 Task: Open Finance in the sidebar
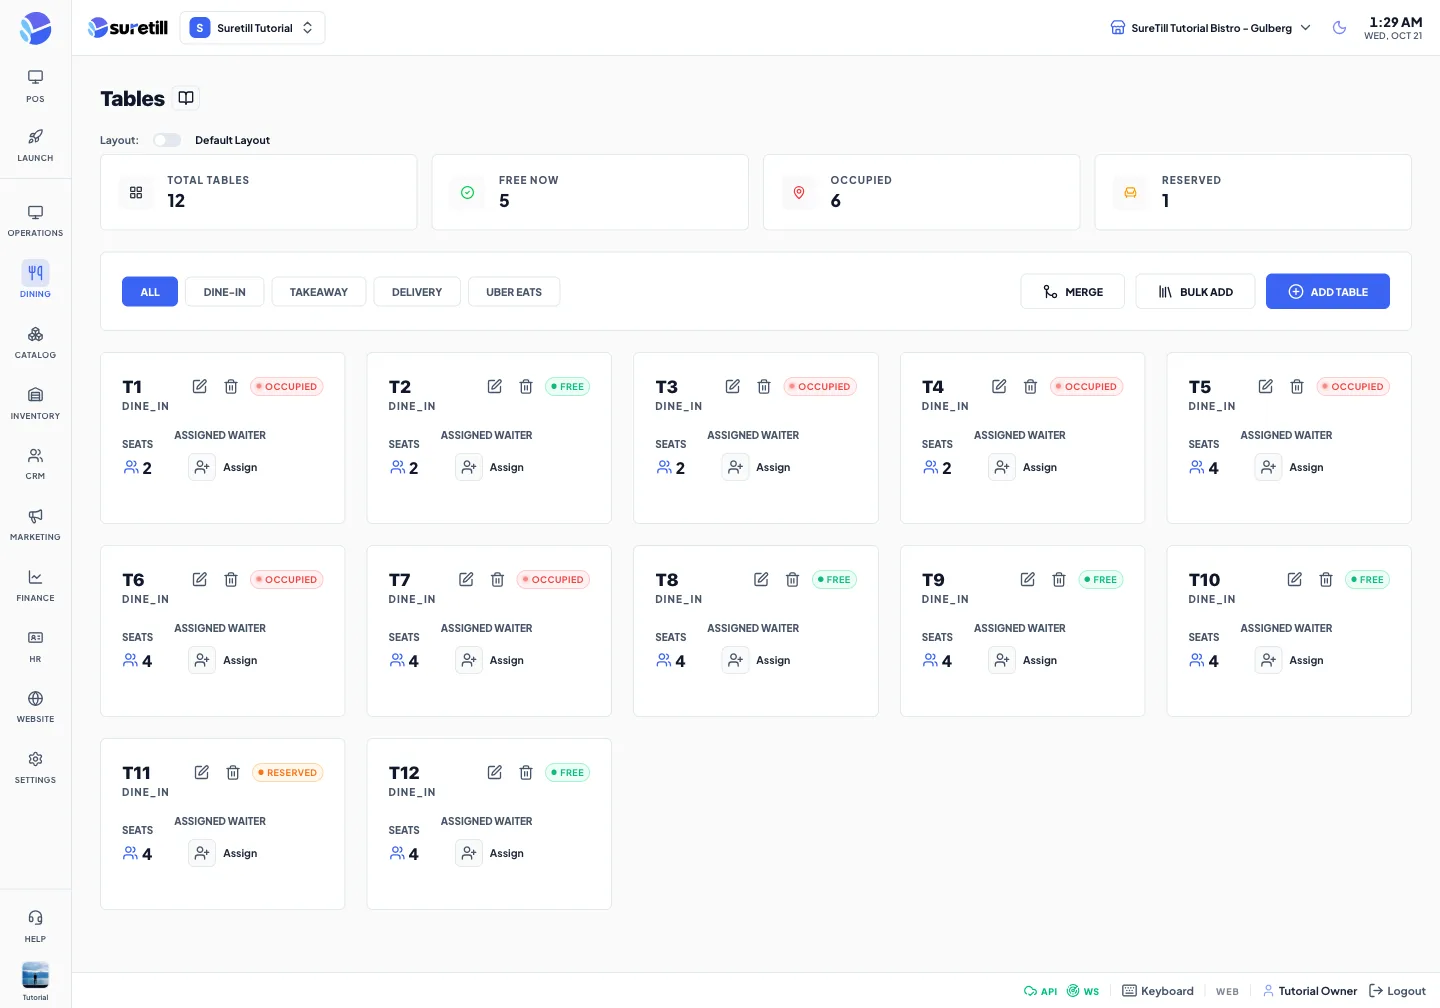35,586
